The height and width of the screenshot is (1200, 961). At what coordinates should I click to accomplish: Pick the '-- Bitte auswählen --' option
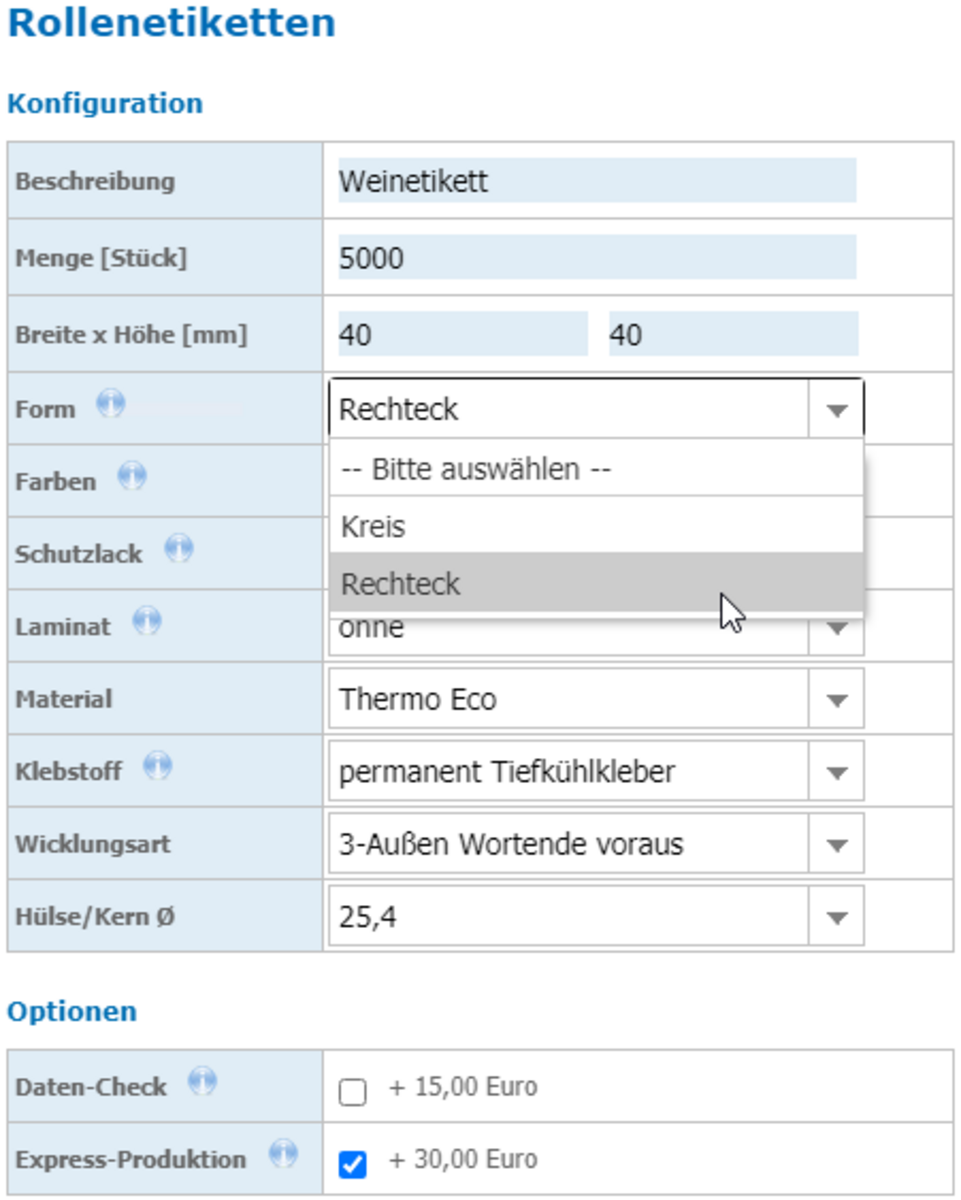tap(596, 468)
